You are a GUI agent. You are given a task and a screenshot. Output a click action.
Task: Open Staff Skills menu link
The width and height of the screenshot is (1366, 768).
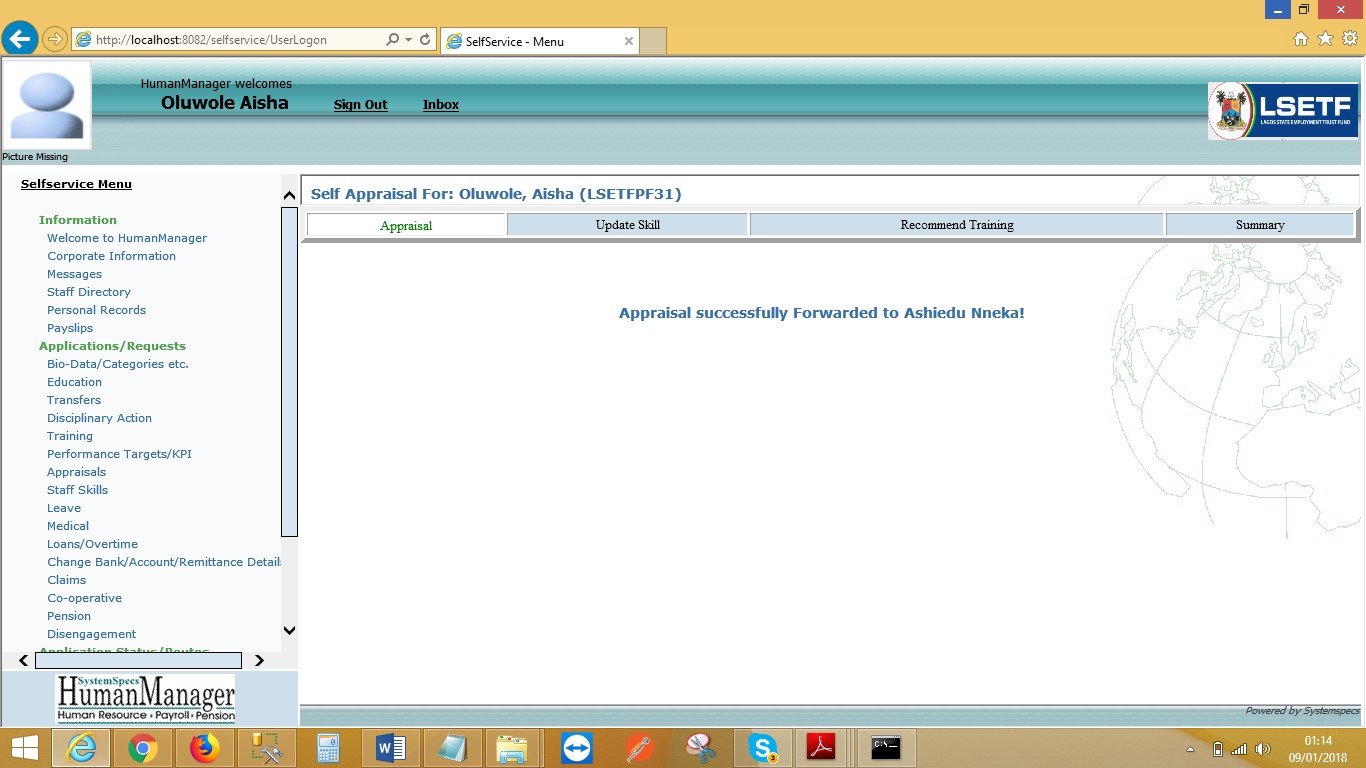pyautogui.click(x=77, y=490)
